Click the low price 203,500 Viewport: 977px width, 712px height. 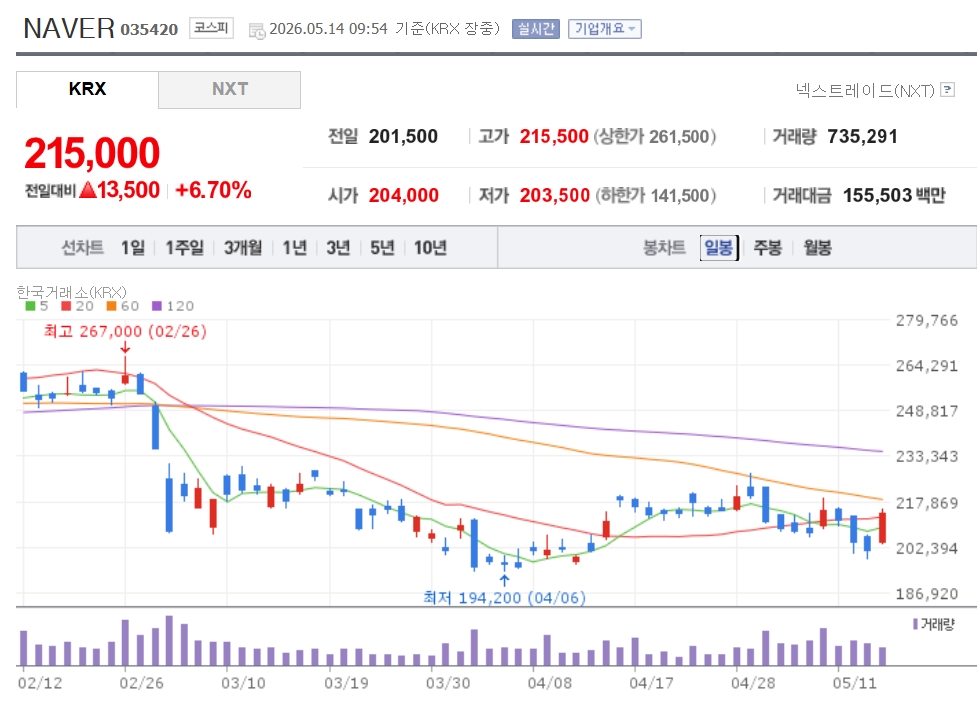(x=555, y=196)
